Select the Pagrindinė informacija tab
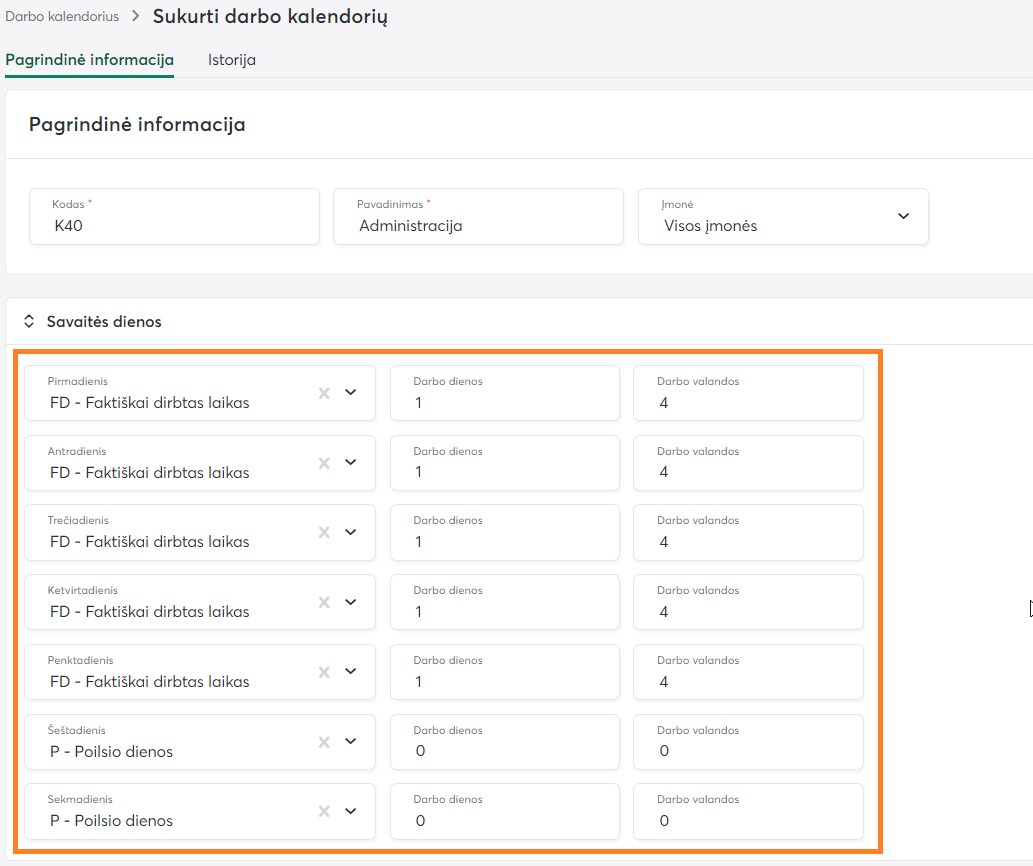Screen dimensions: 1033x866 (x=90, y=60)
